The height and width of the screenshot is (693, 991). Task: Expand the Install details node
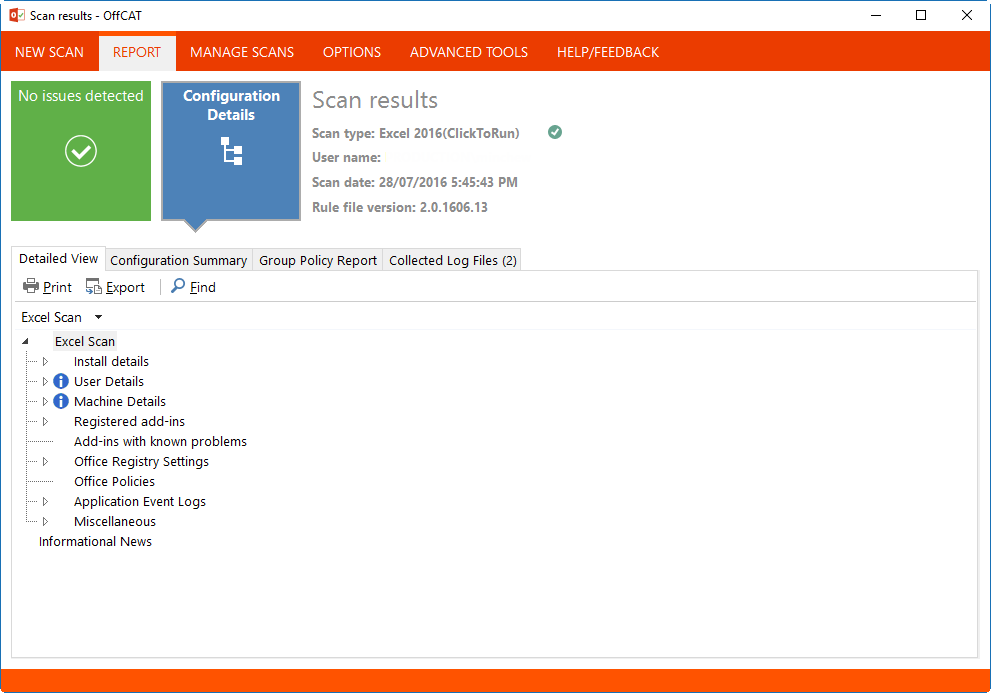(x=45, y=362)
